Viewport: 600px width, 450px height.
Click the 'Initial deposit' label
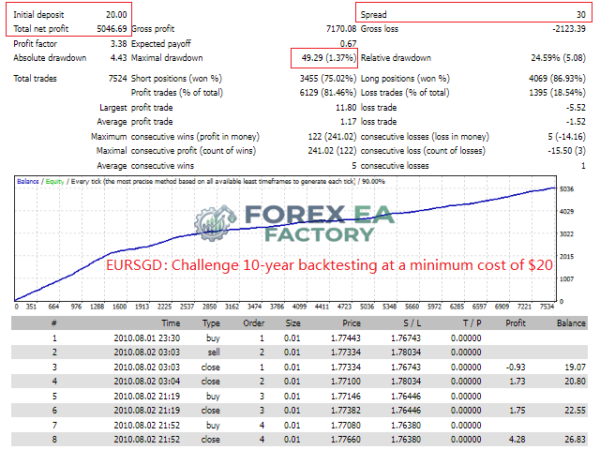tap(39, 15)
